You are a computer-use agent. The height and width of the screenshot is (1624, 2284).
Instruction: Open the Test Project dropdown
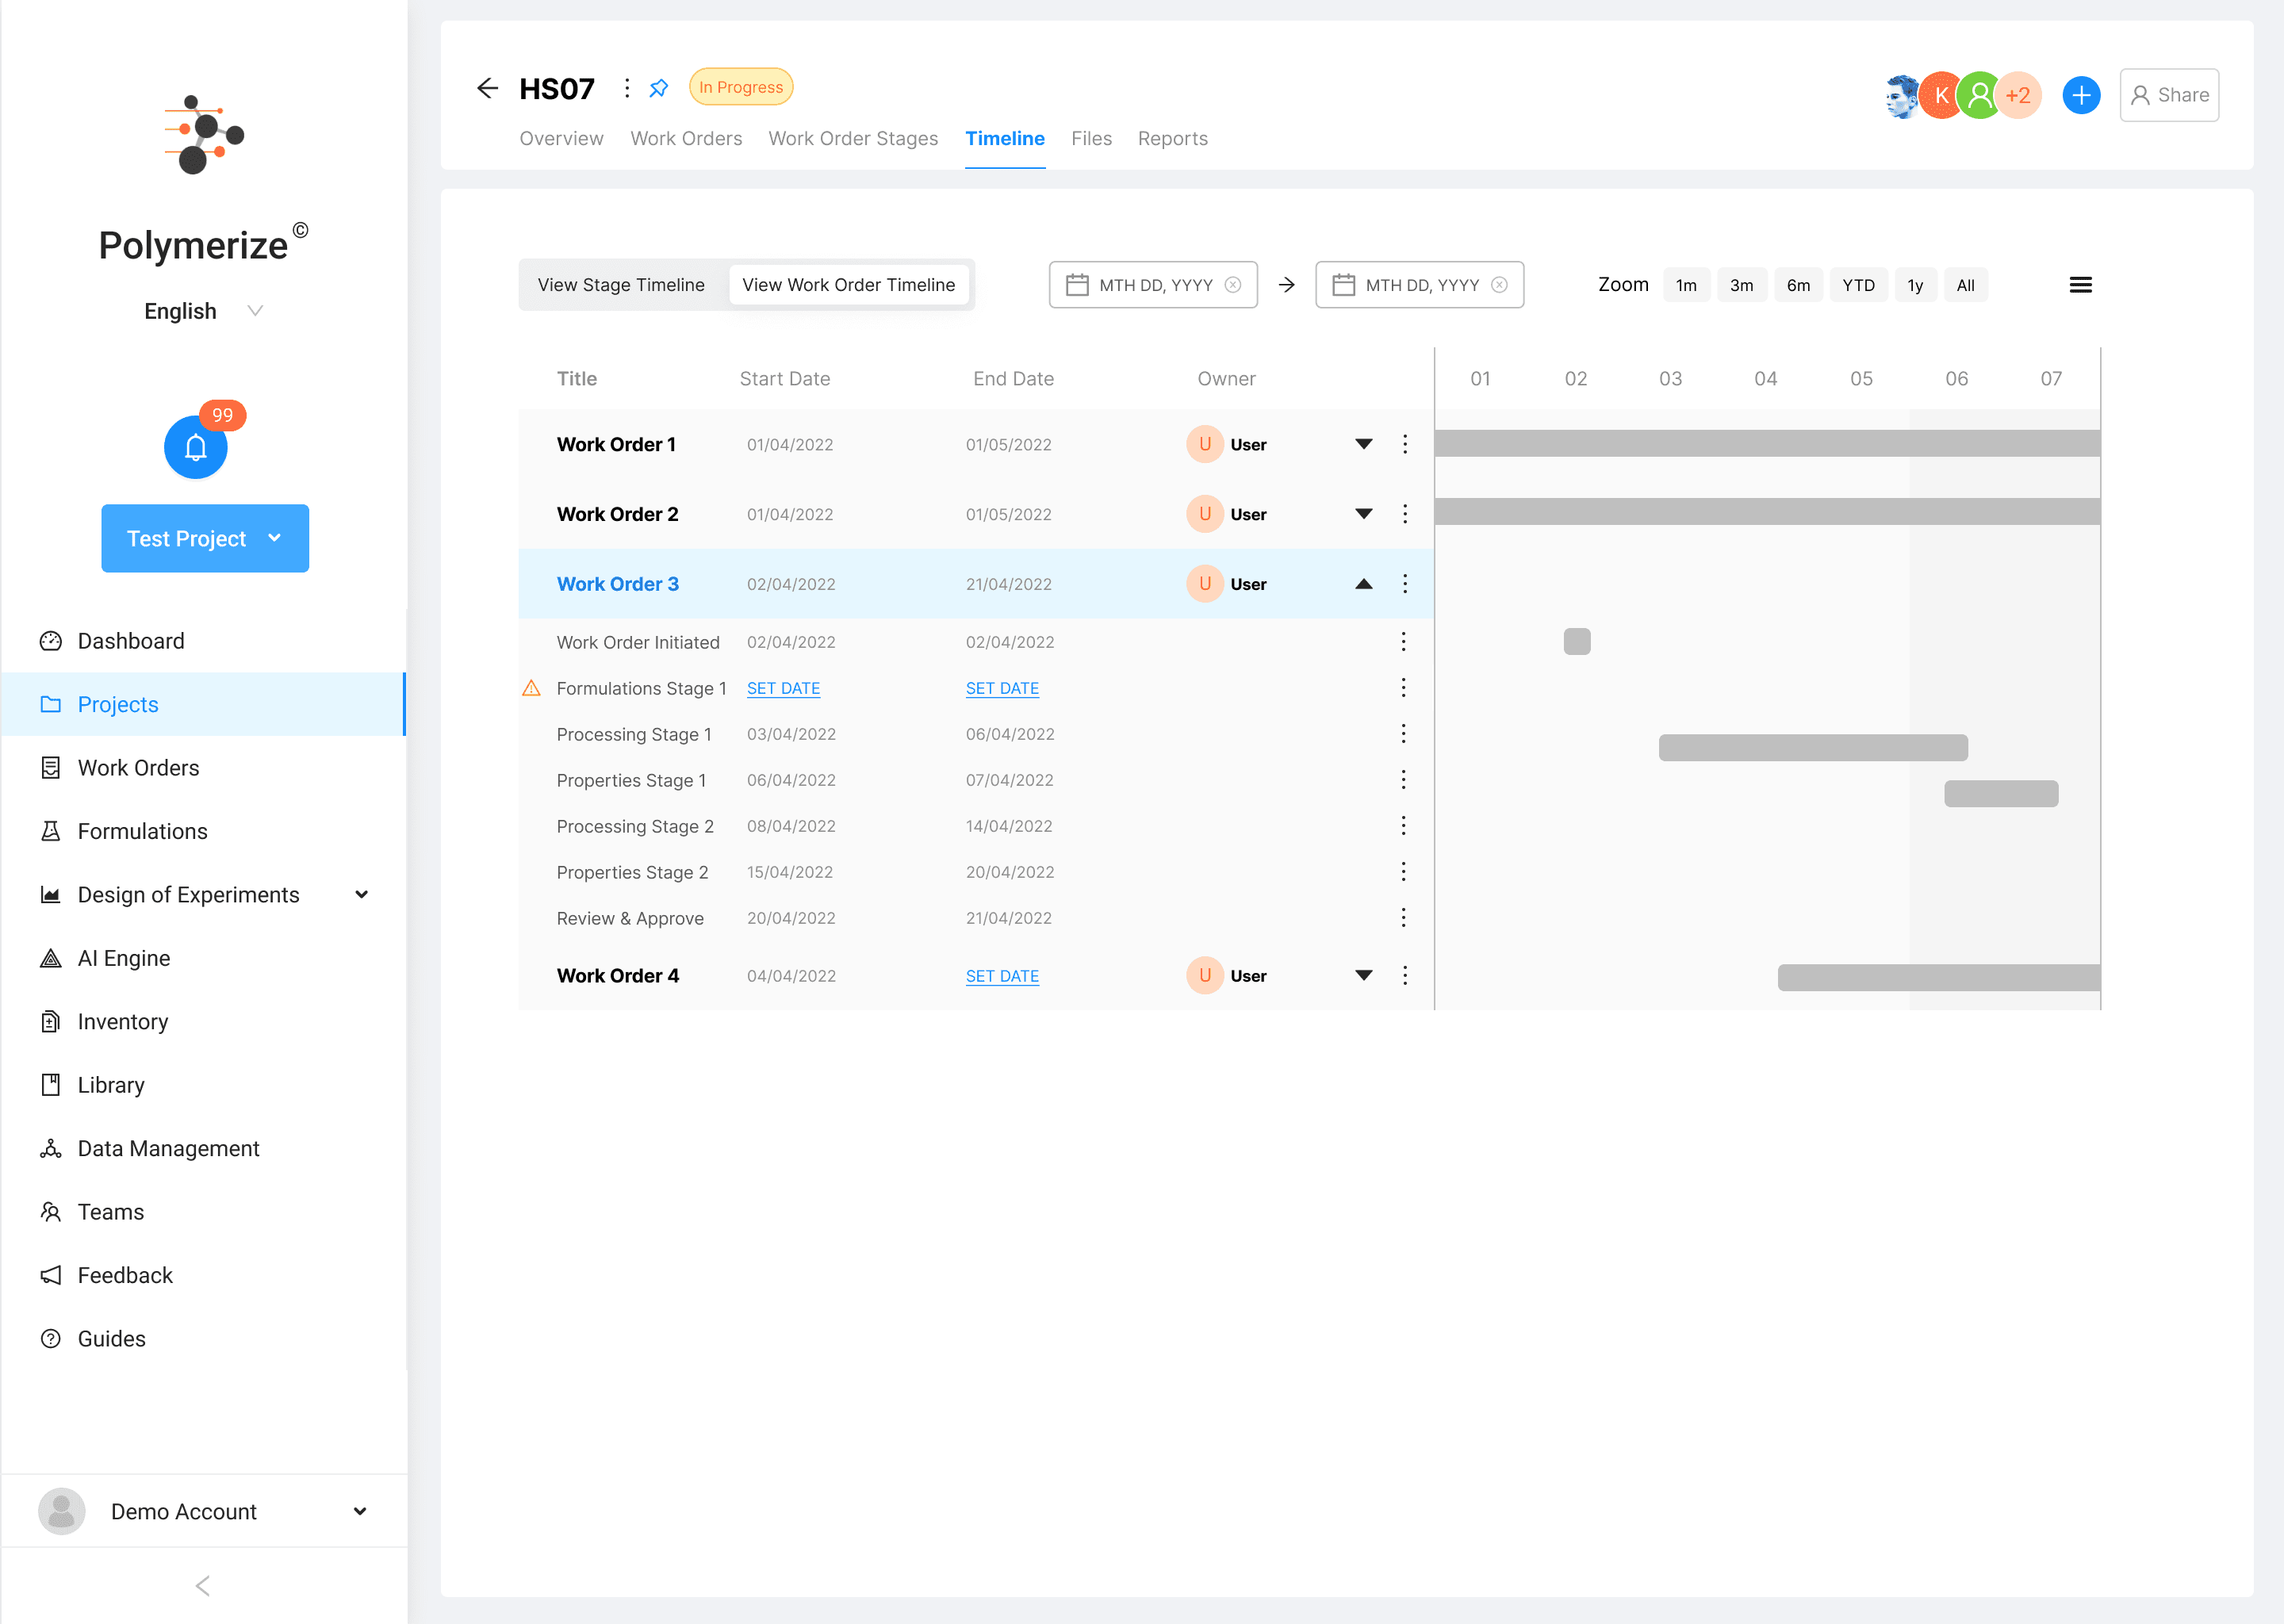click(x=205, y=538)
